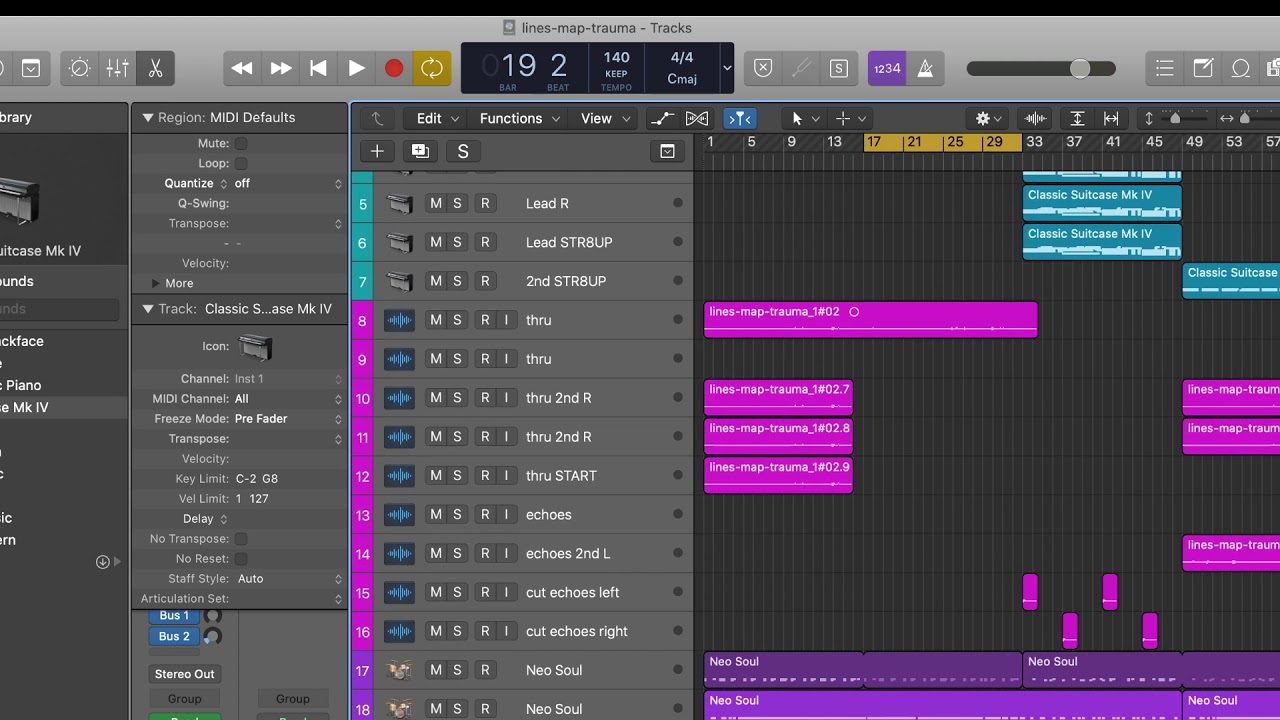Click the Fast Forward transport button

(x=281, y=68)
